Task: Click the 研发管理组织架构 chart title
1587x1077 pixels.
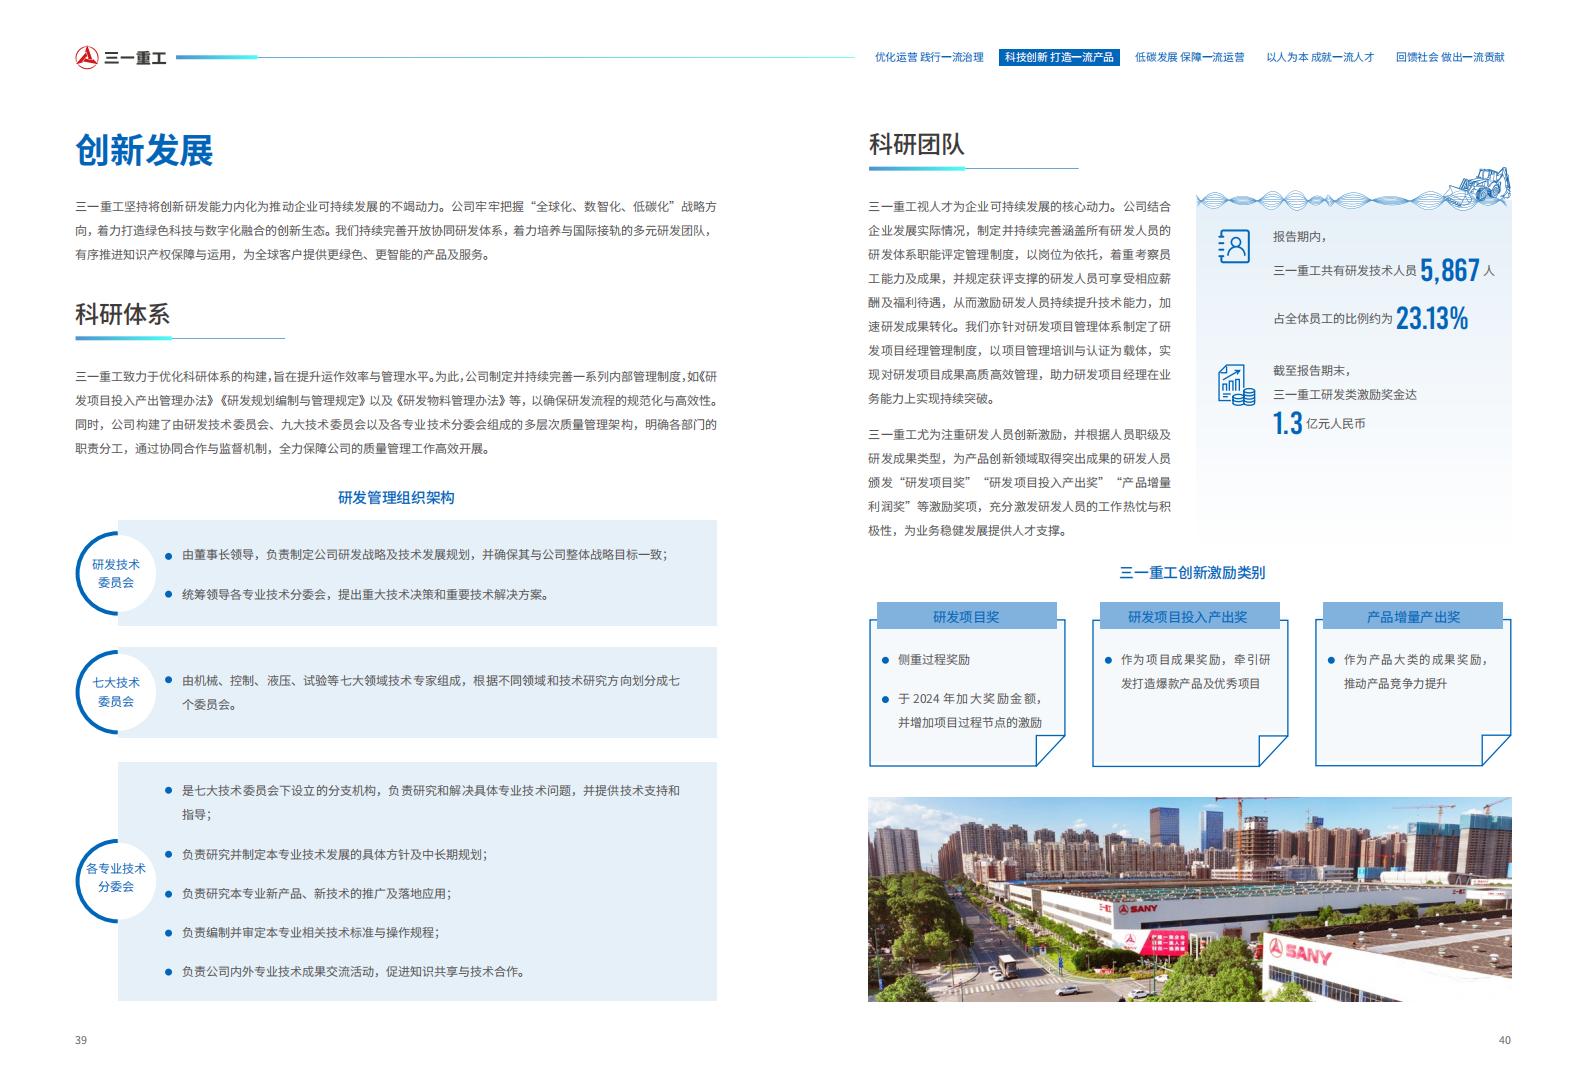Action: 396,497
